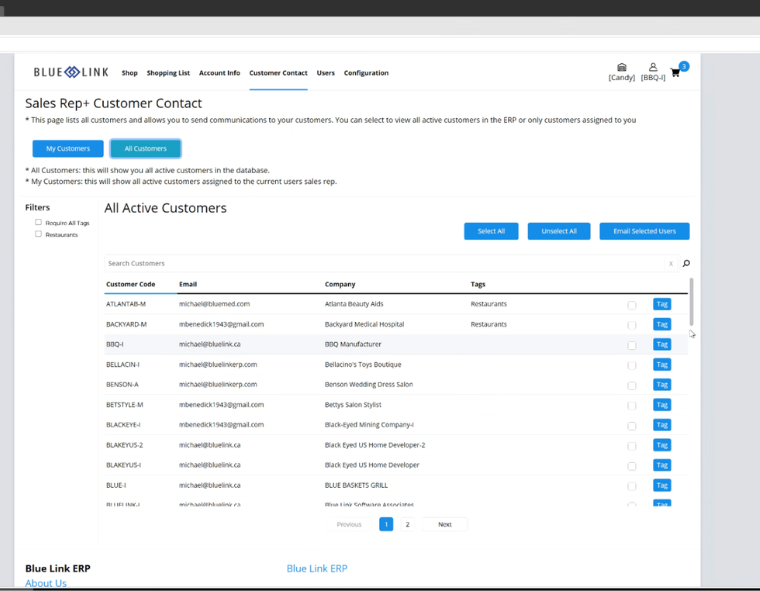Tag the ATLANTAB-M customer
This screenshot has width=760, height=591.
pos(662,304)
